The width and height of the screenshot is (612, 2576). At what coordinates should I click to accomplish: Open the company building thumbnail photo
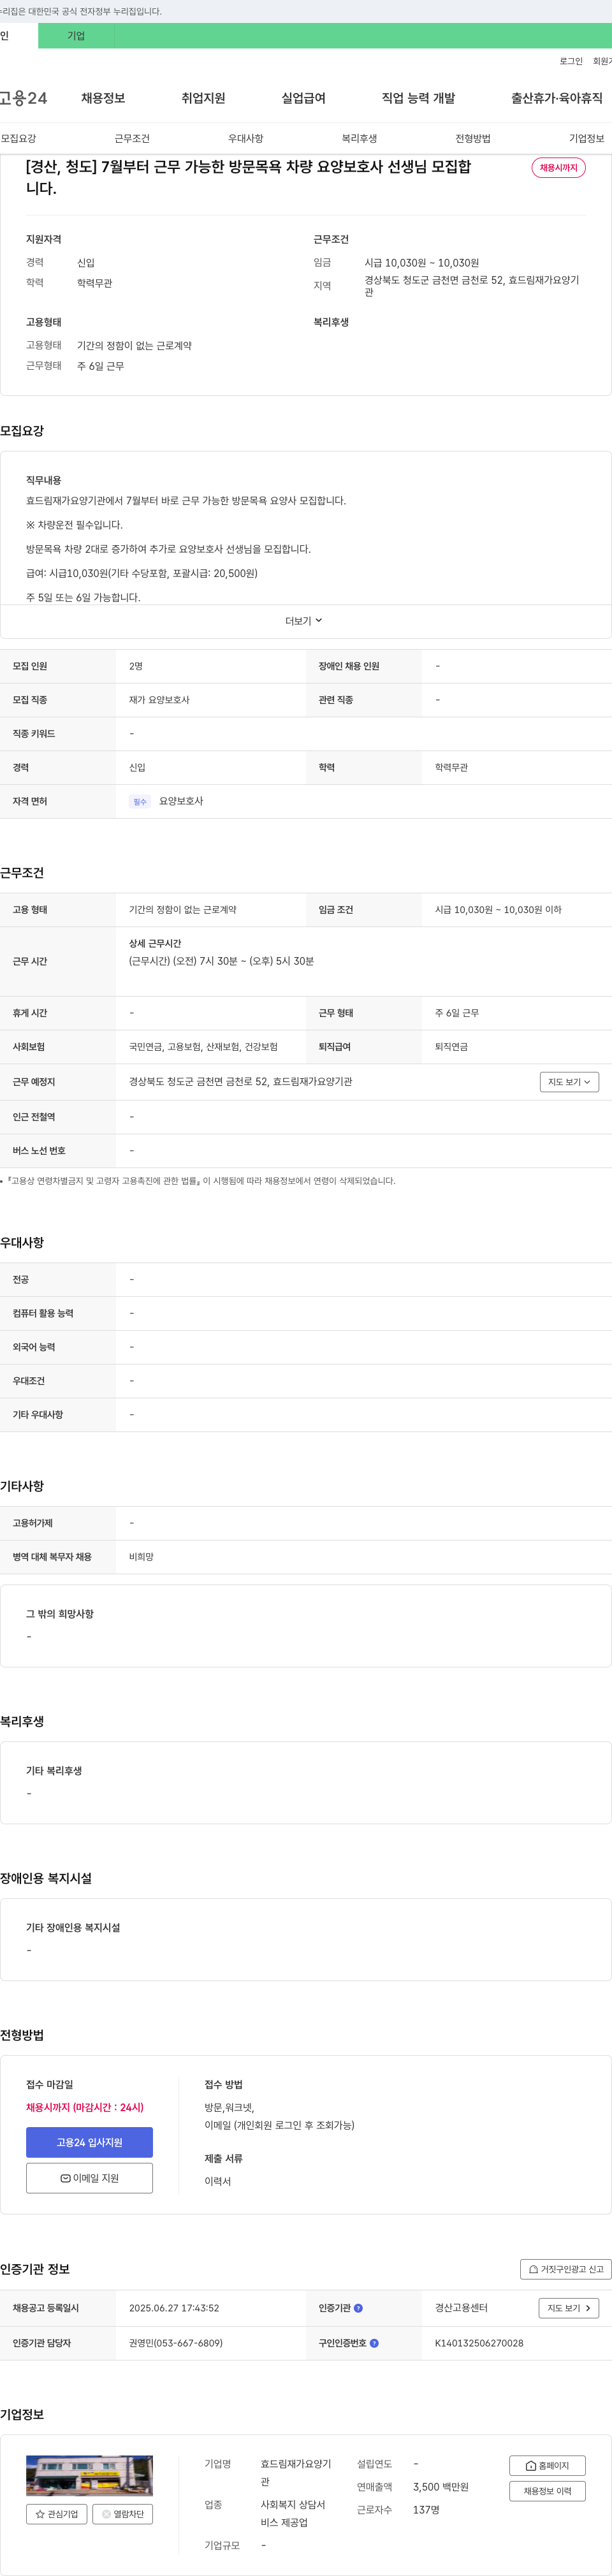click(x=89, y=2475)
